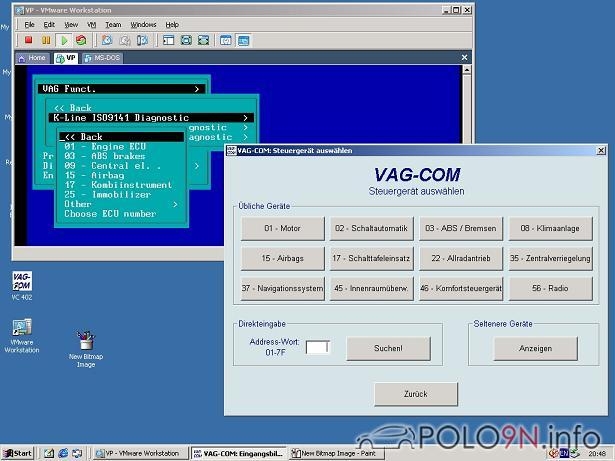Click the yellow Suspend VM toolbar icon

(46, 40)
